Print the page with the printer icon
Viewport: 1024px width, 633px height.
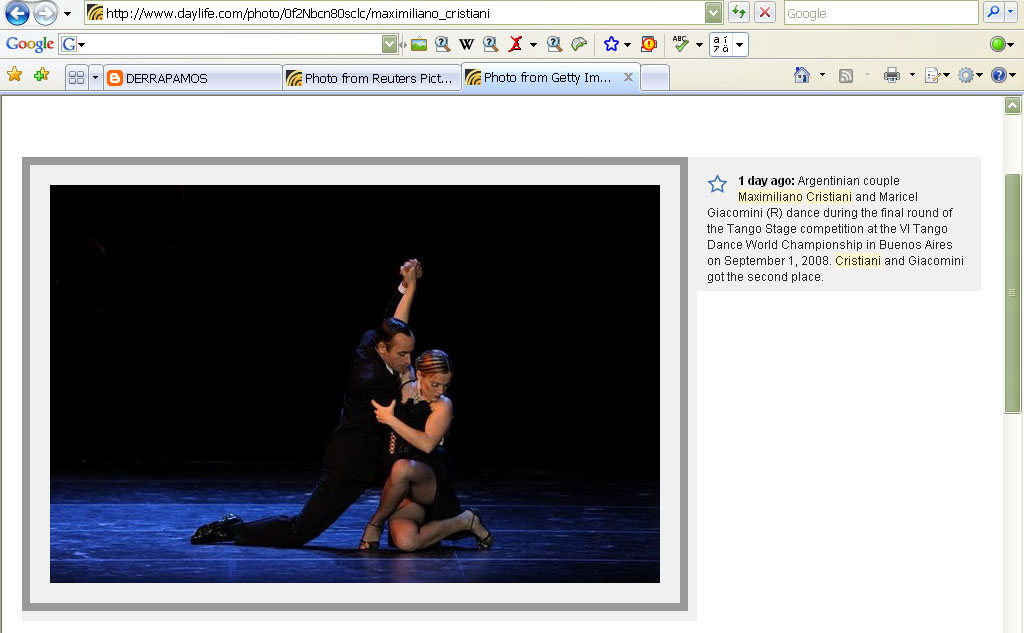click(x=891, y=75)
